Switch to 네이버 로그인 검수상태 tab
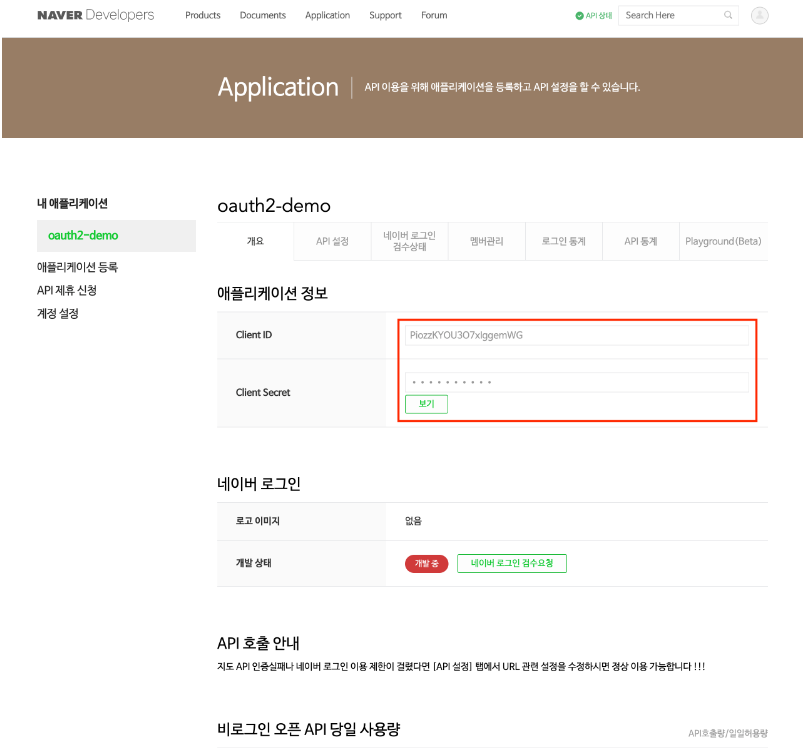 click(x=410, y=241)
